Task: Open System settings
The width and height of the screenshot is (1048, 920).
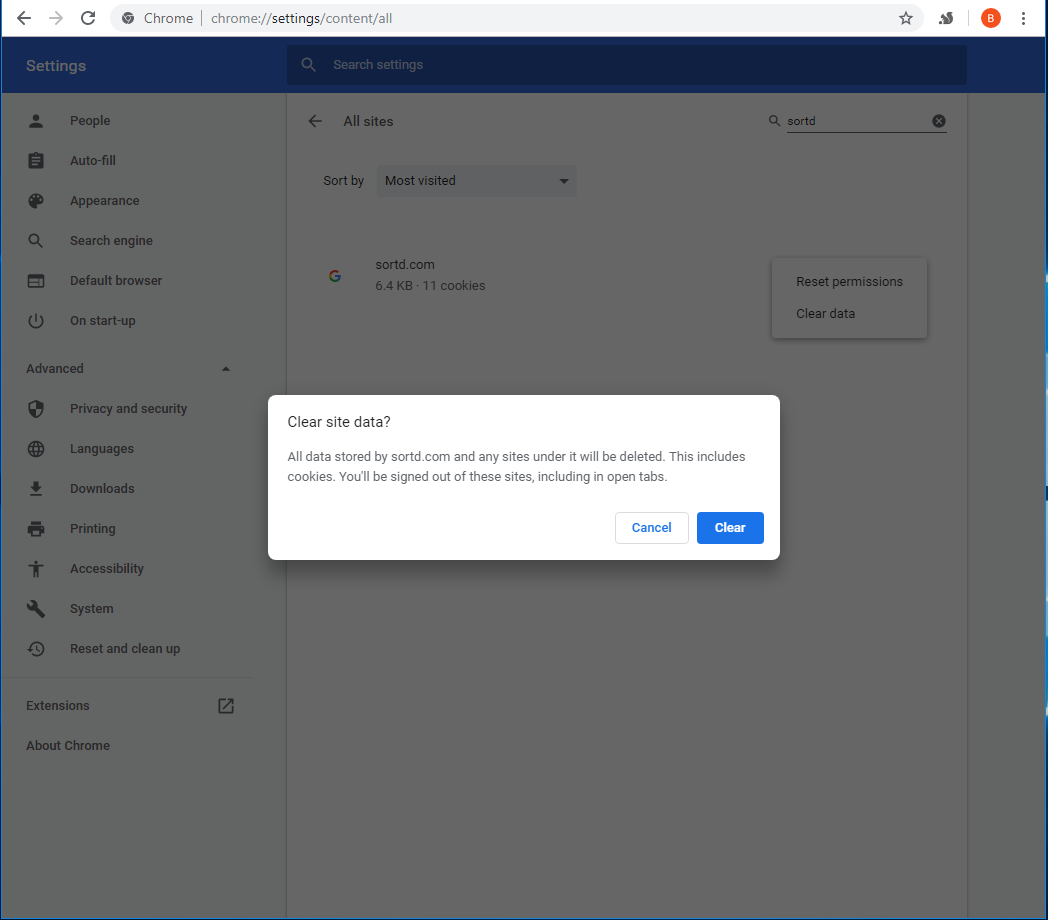Action: pos(92,608)
